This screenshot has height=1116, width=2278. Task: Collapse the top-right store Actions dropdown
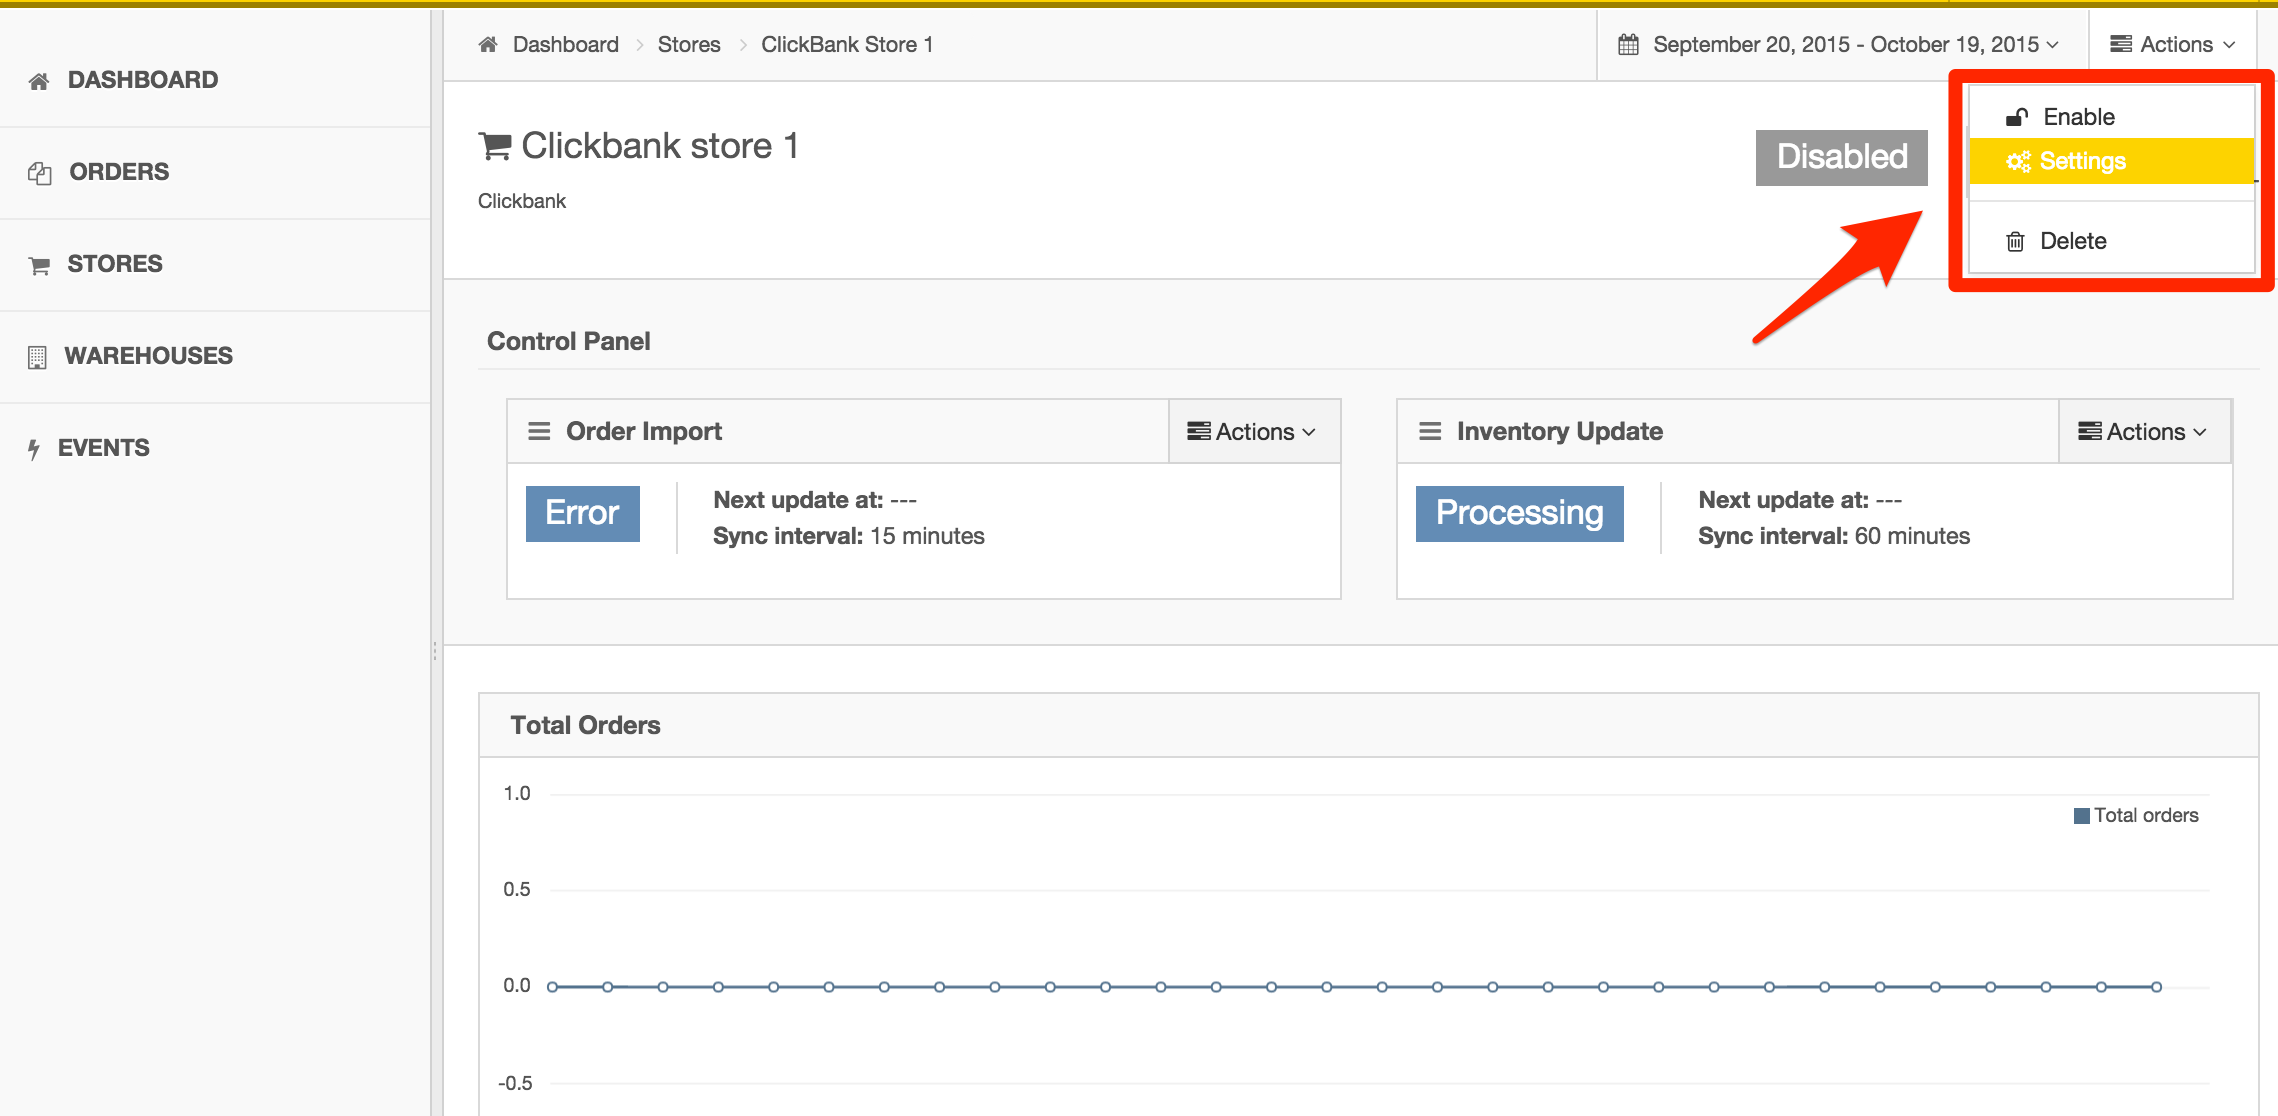click(2172, 44)
